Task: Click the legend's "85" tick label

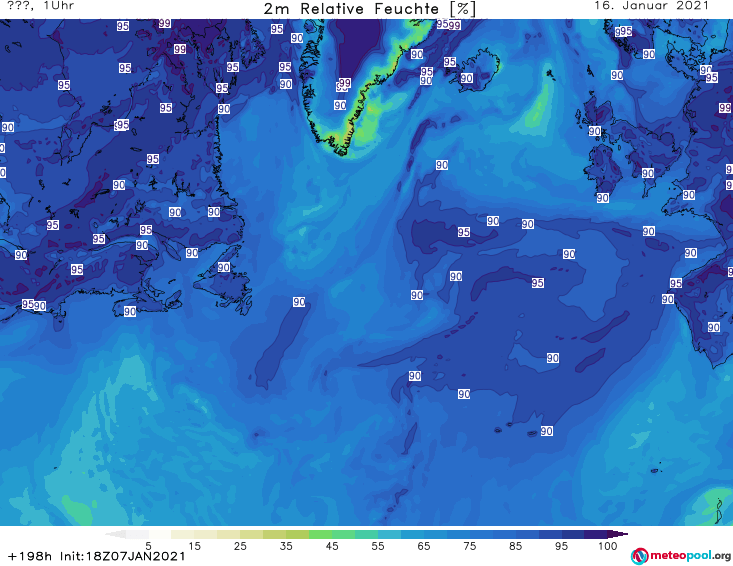Action: pyautogui.click(x=516, y=546)
